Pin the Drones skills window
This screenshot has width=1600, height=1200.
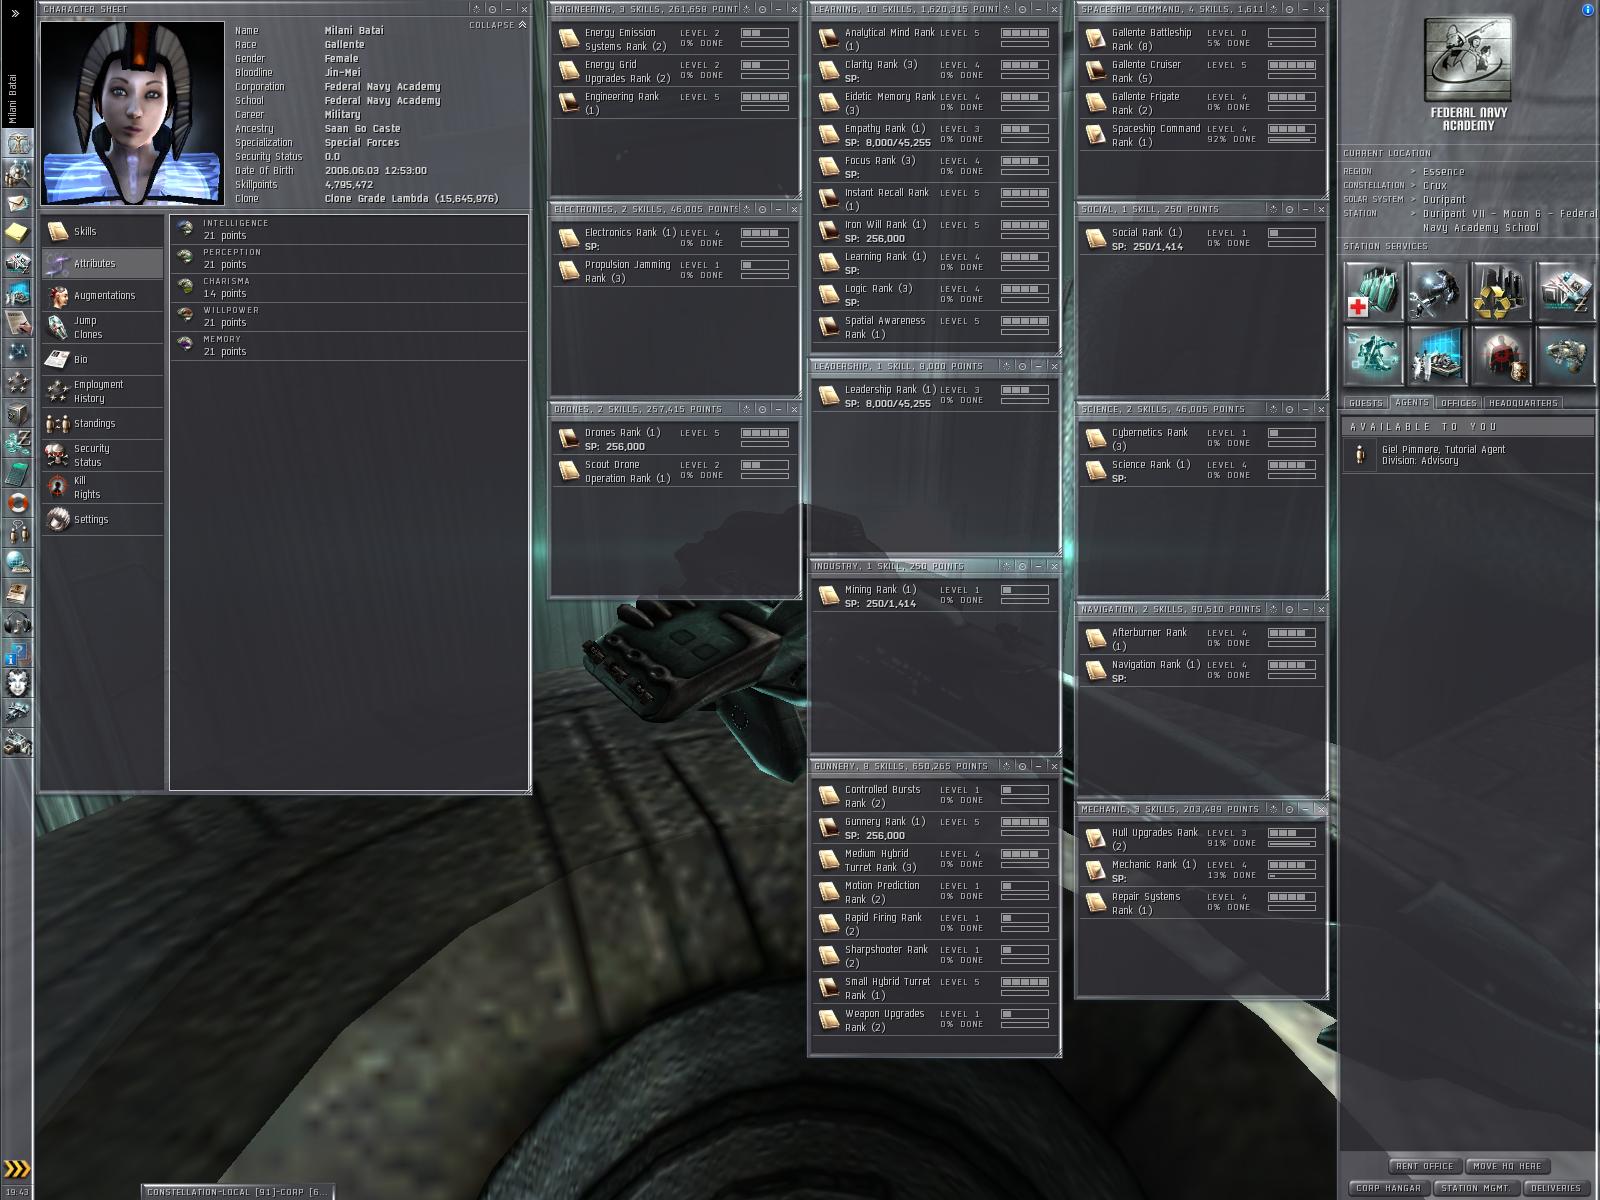click(x=763, y=409)
